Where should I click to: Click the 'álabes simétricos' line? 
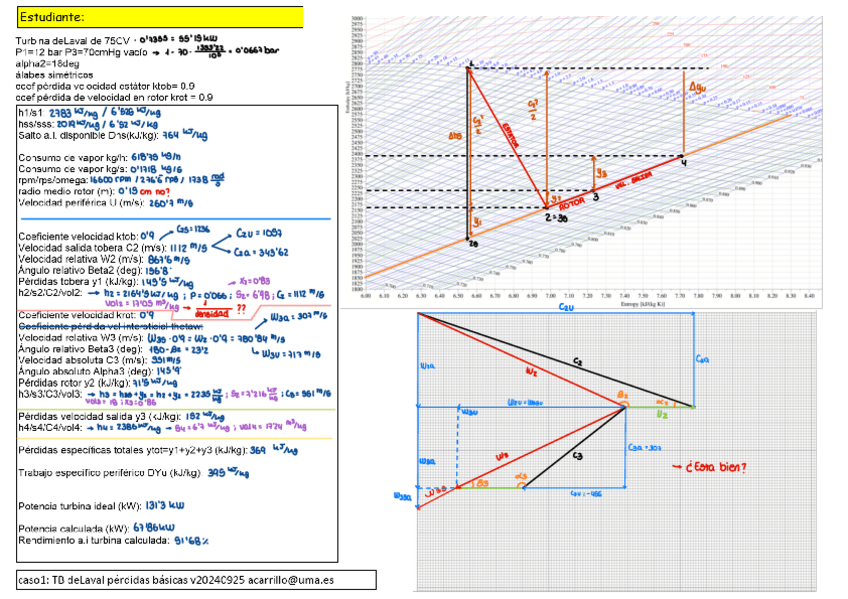[54, 75]
